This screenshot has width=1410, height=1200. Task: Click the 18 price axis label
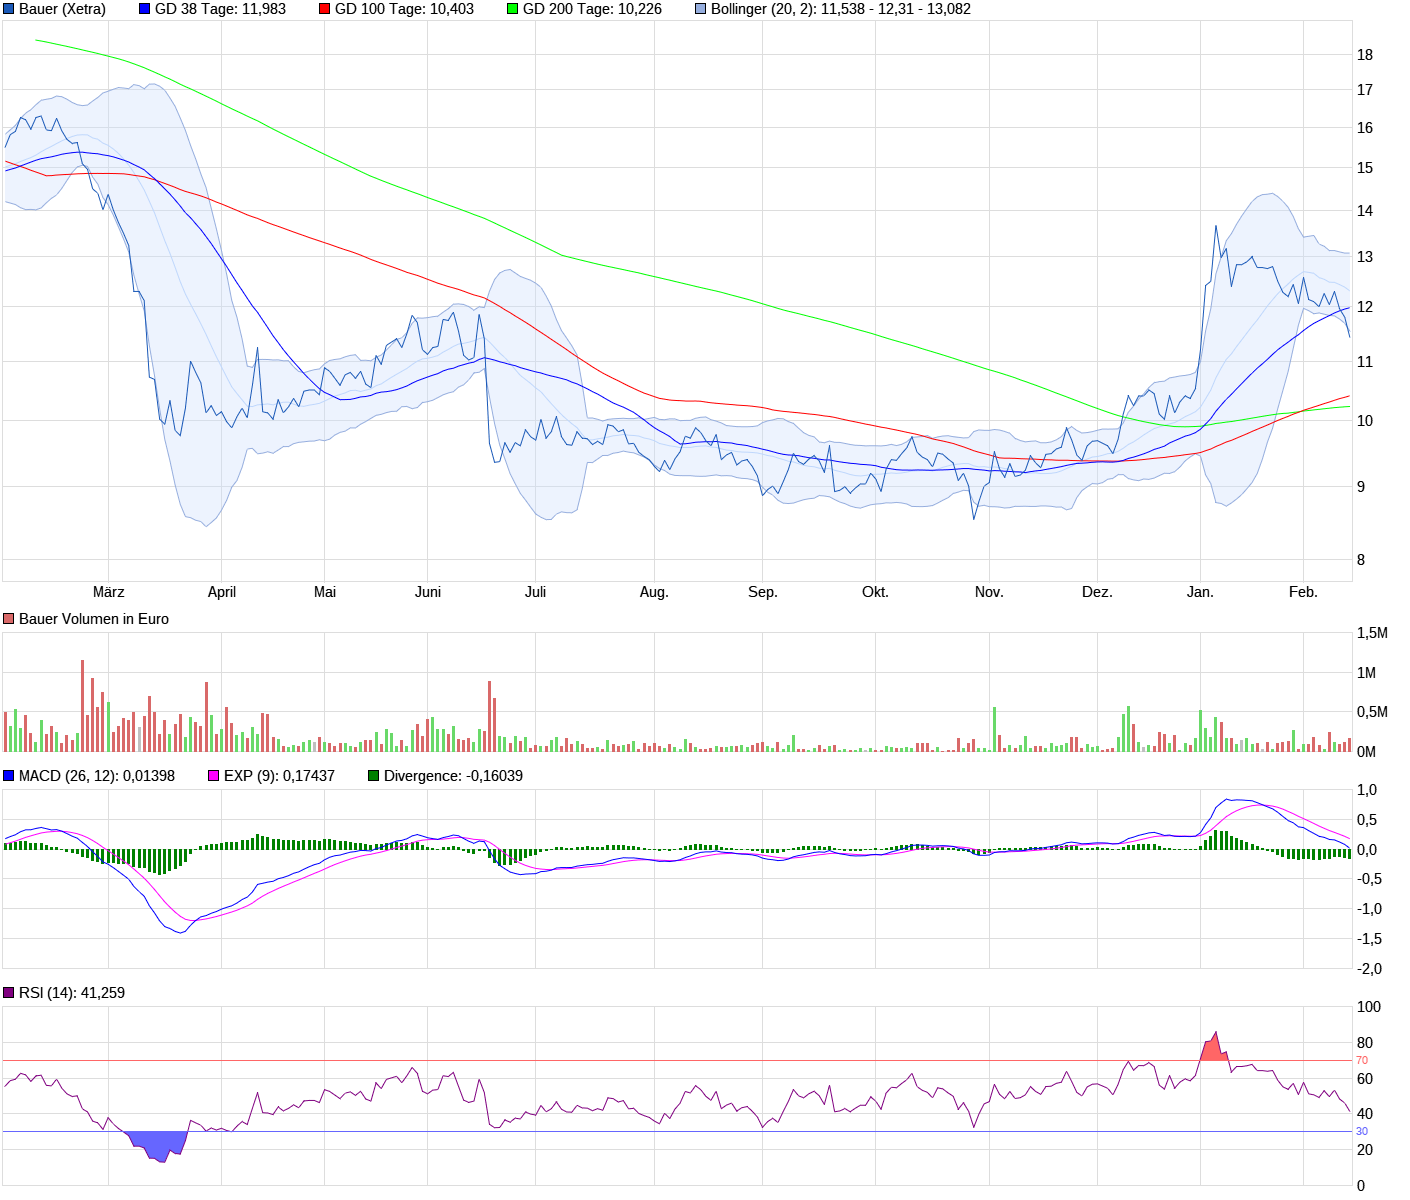pos(1364,55)
